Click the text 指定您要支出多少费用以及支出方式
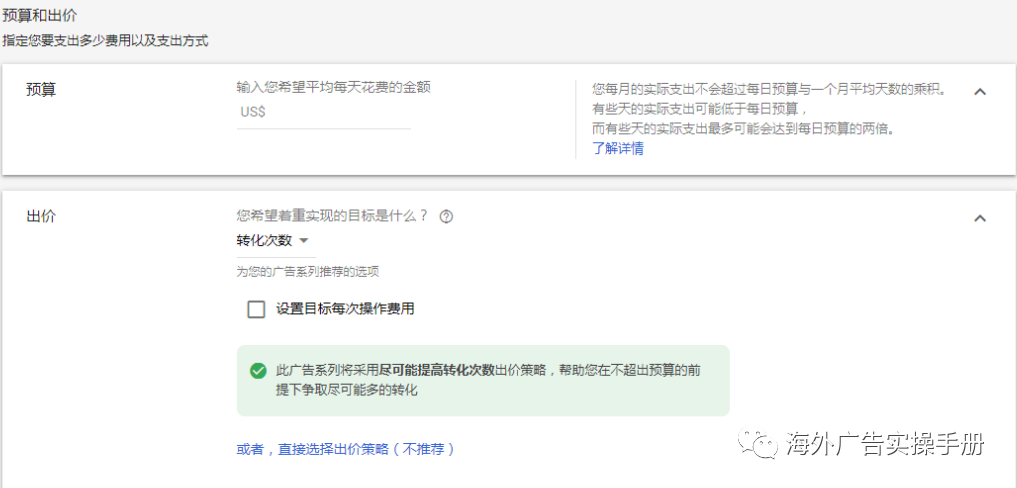This screenshot has height=488, width=1017. [105, 41]
